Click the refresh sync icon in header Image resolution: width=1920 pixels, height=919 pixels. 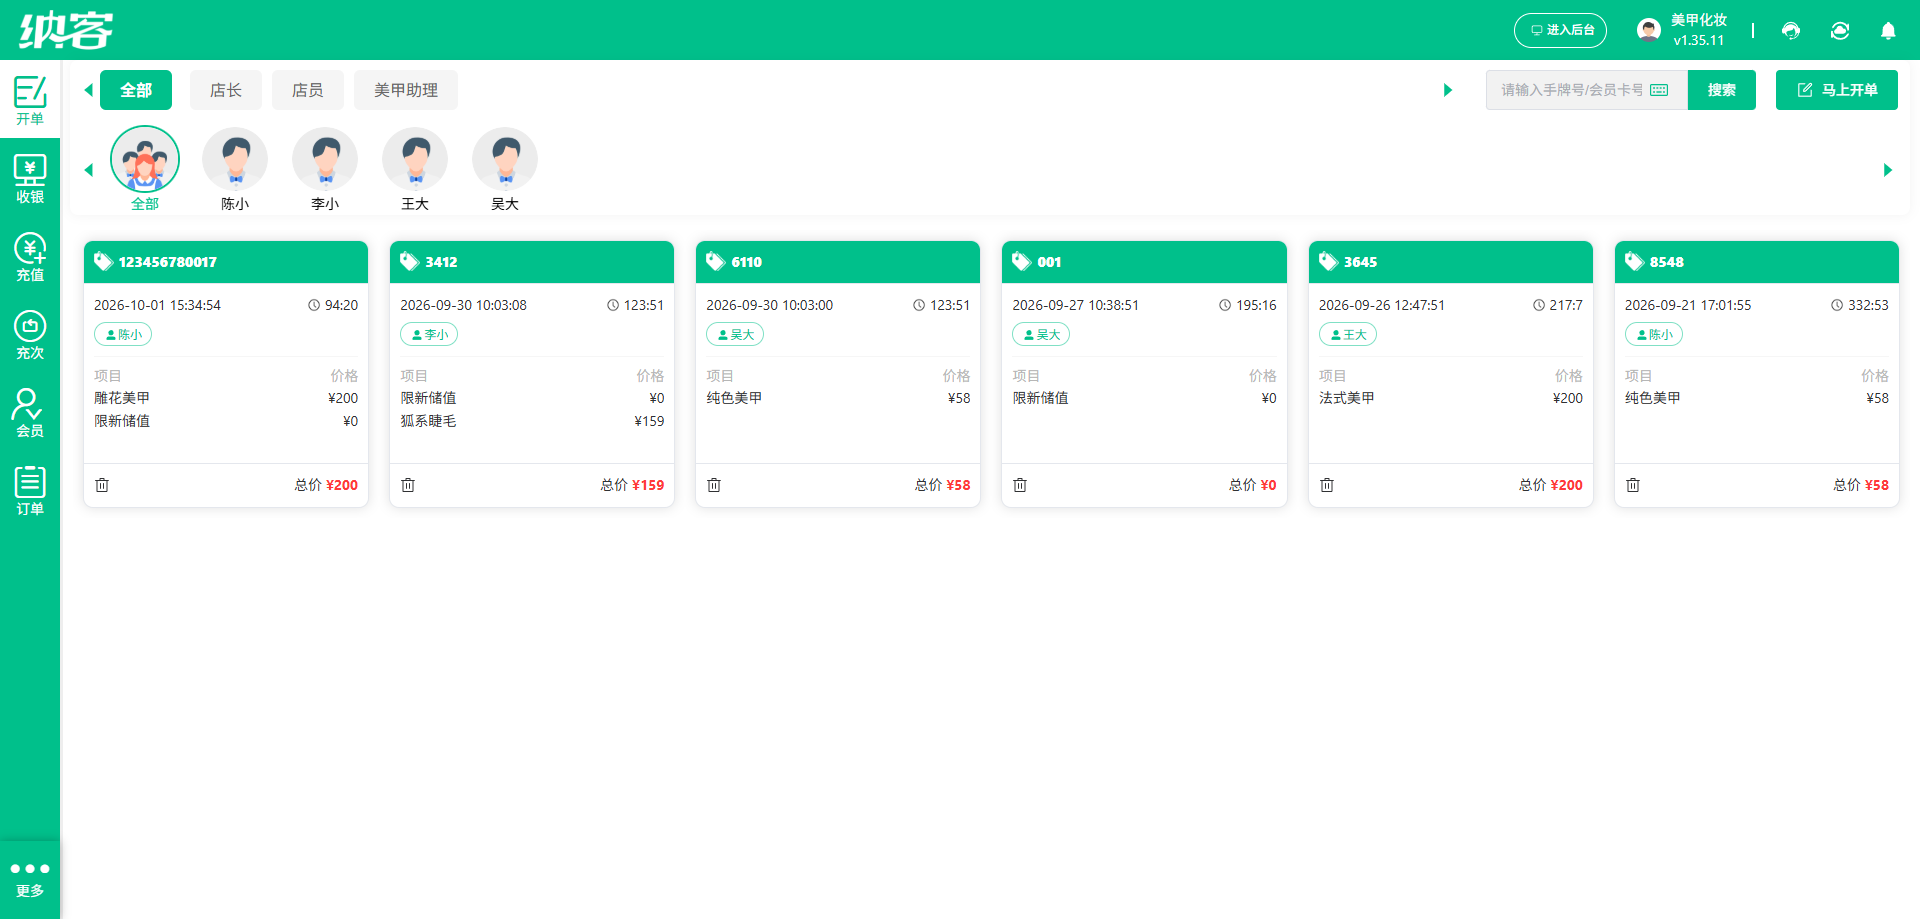pos(1840,31)
